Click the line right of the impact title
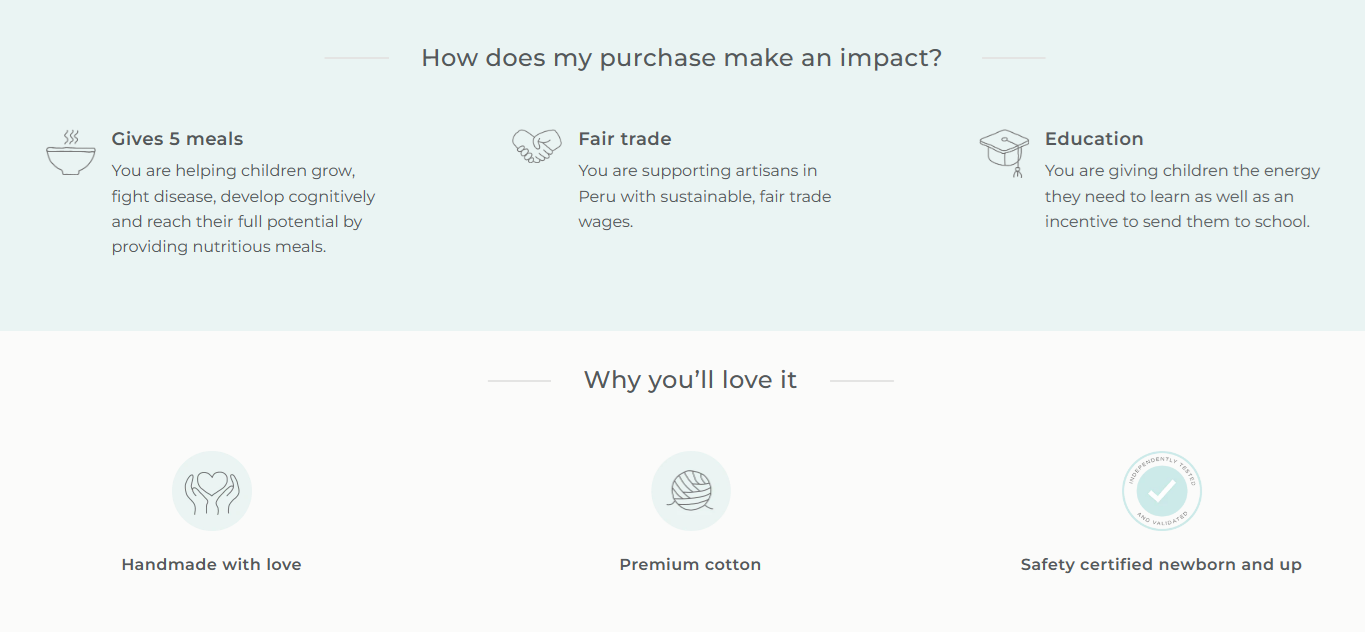The image size is (1365, 632). [x=1012, y=58]
